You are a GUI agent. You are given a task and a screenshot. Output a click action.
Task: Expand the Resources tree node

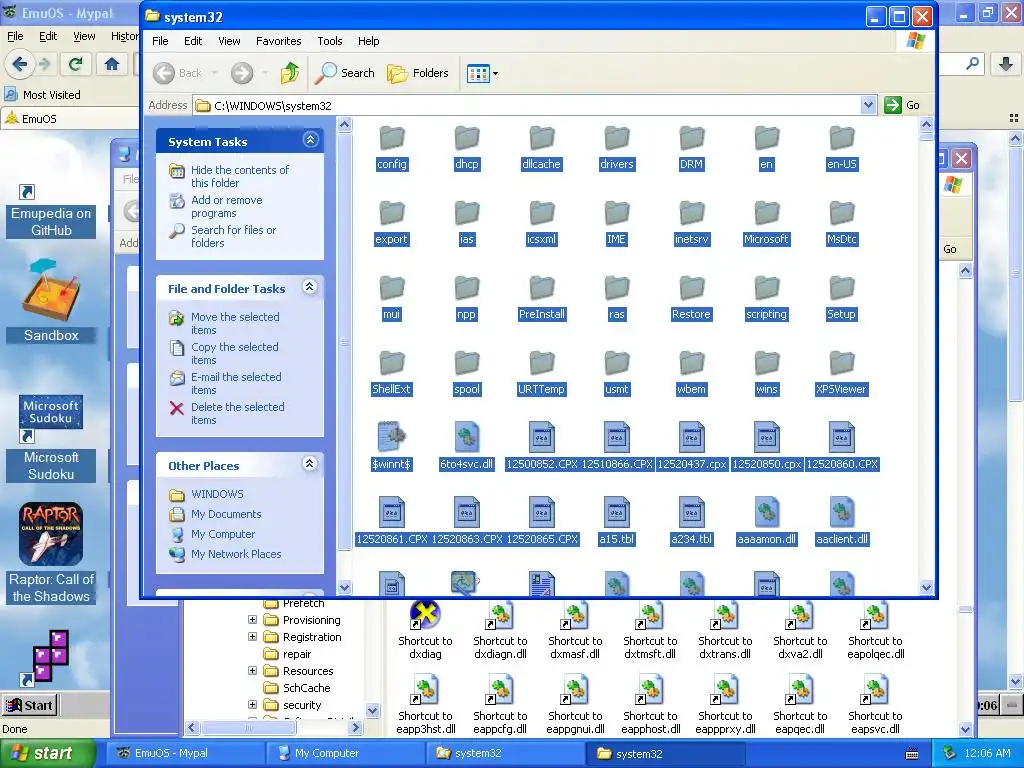(252, 670)
